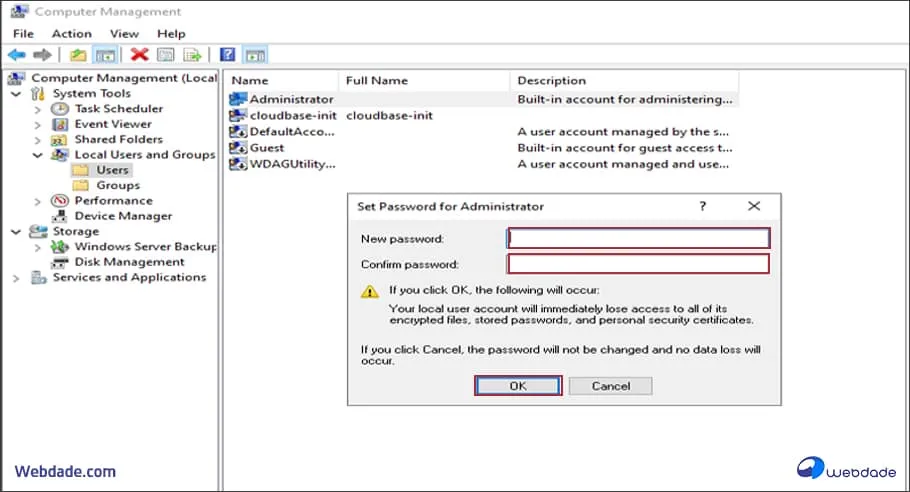
Task: Collapse the Local Users and Groups node
Action: tap(38, 155)
